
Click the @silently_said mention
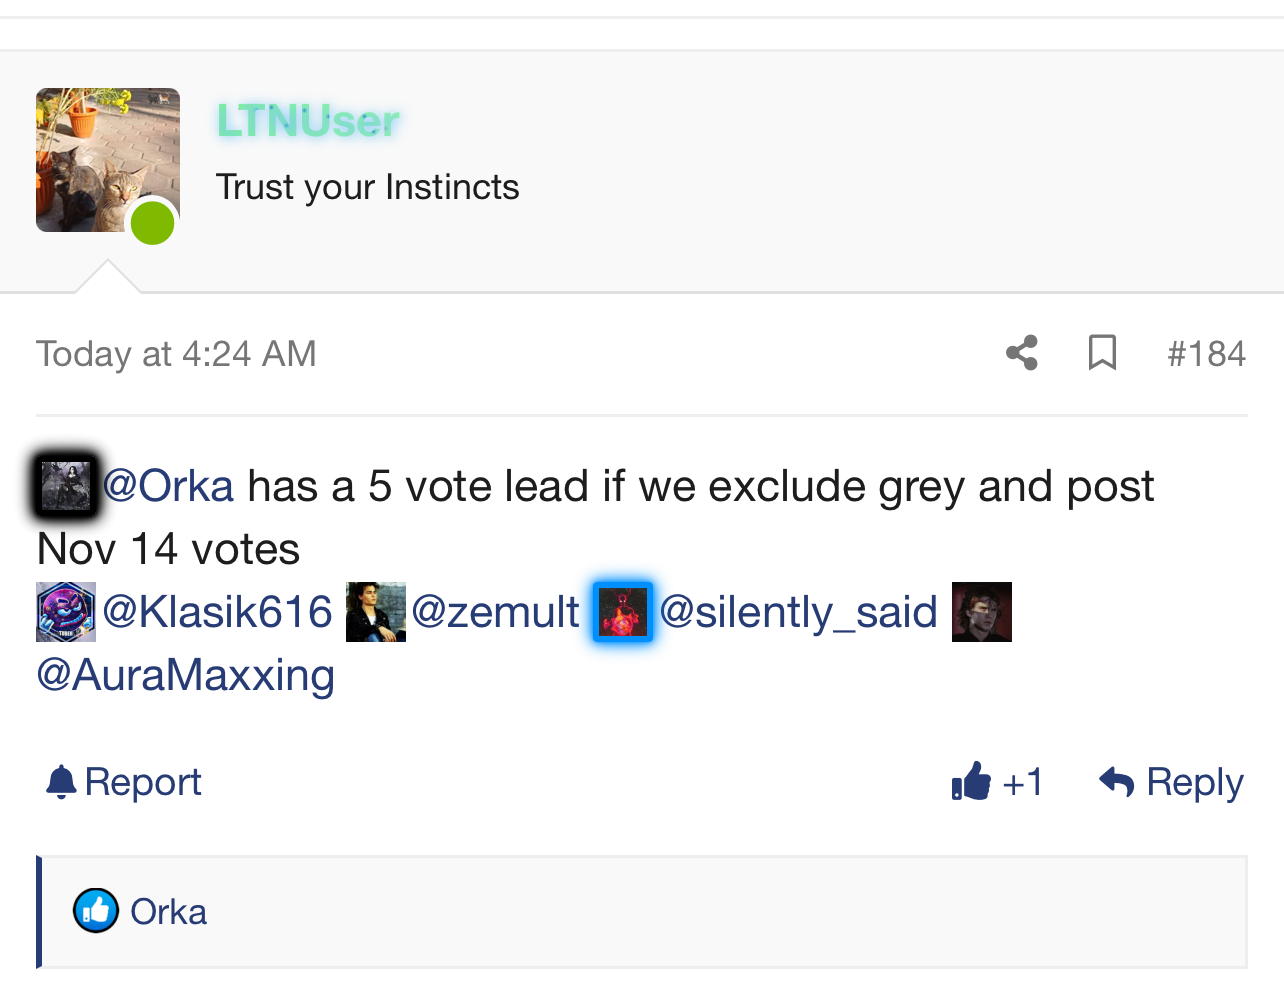tap(798, 612)
